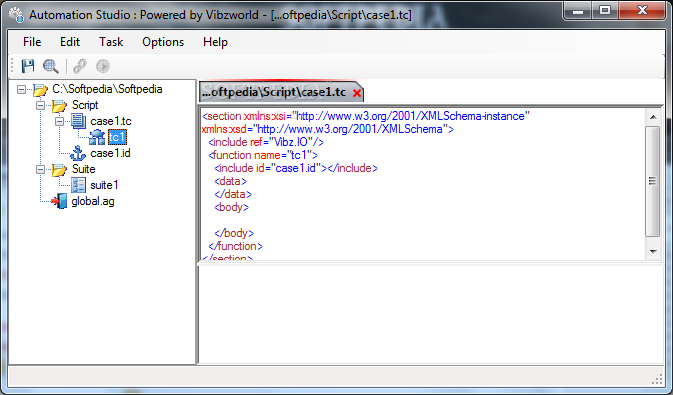The height and width of the screenshot is (395, 673).
Task: Maximize the Automation Studio window
Action: click(x=605, y=11)
